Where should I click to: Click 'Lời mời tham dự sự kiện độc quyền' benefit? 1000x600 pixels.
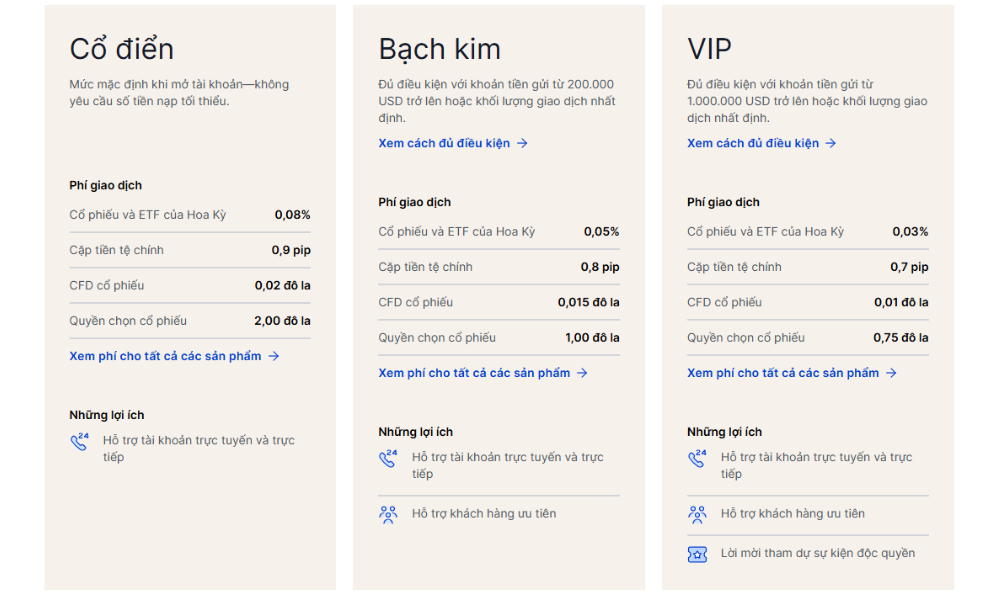[817, 553]
